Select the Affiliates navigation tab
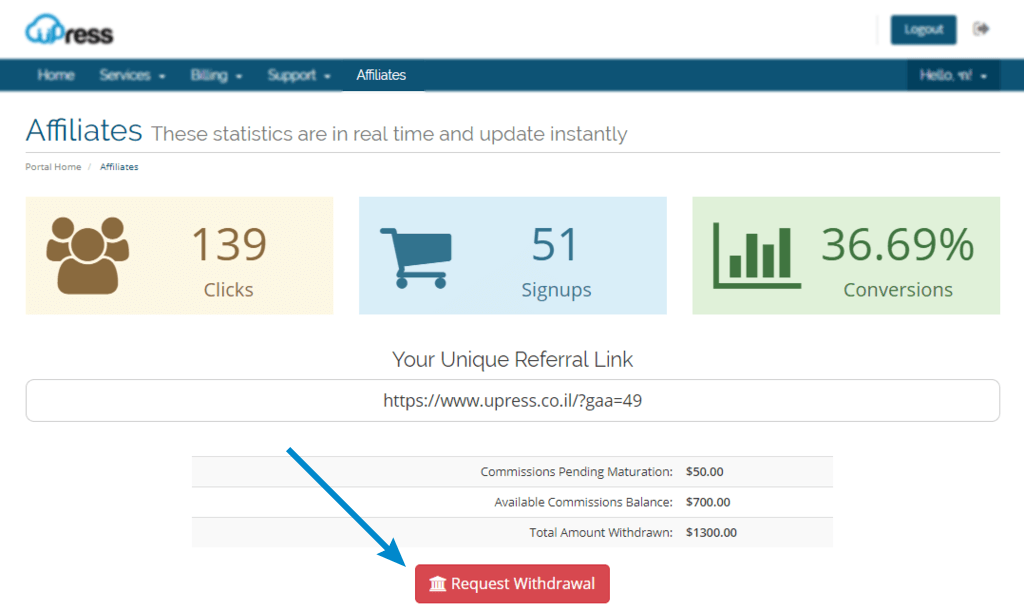The image size is (1024, 615). pyautogui.click(x=381, y=75)
